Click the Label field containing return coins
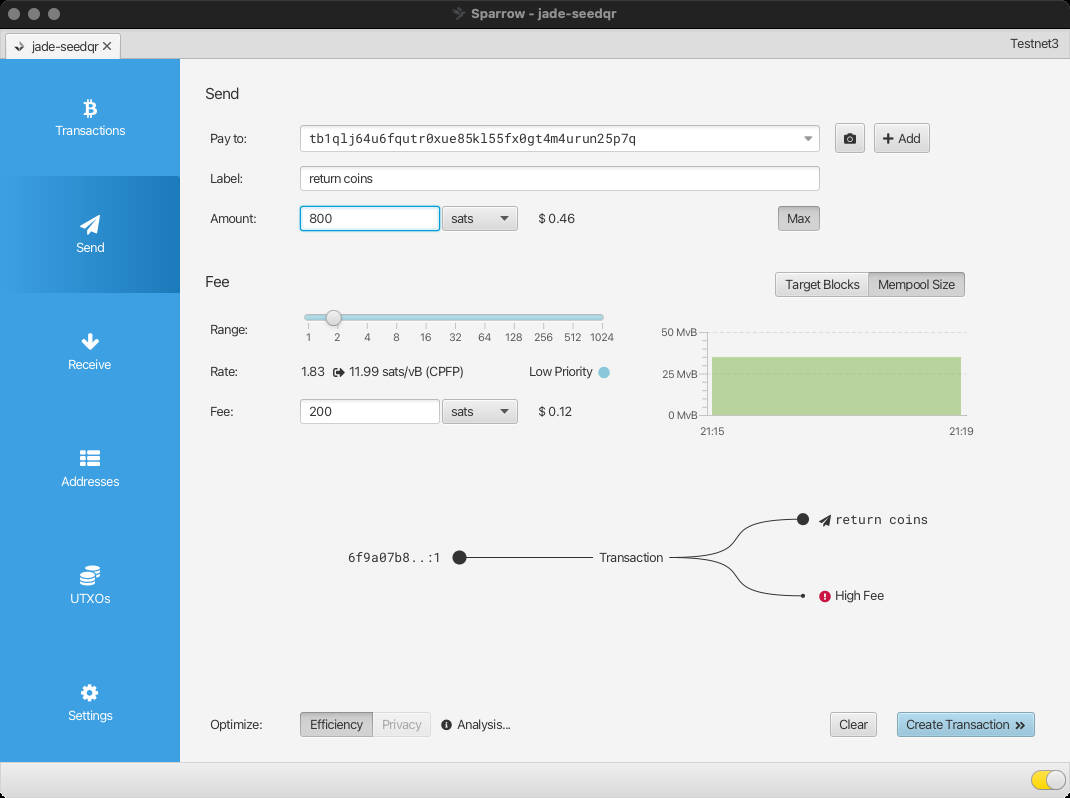The width and height of the screenshot is (1070, 798). pyautogui.click(x=560, y=179)
